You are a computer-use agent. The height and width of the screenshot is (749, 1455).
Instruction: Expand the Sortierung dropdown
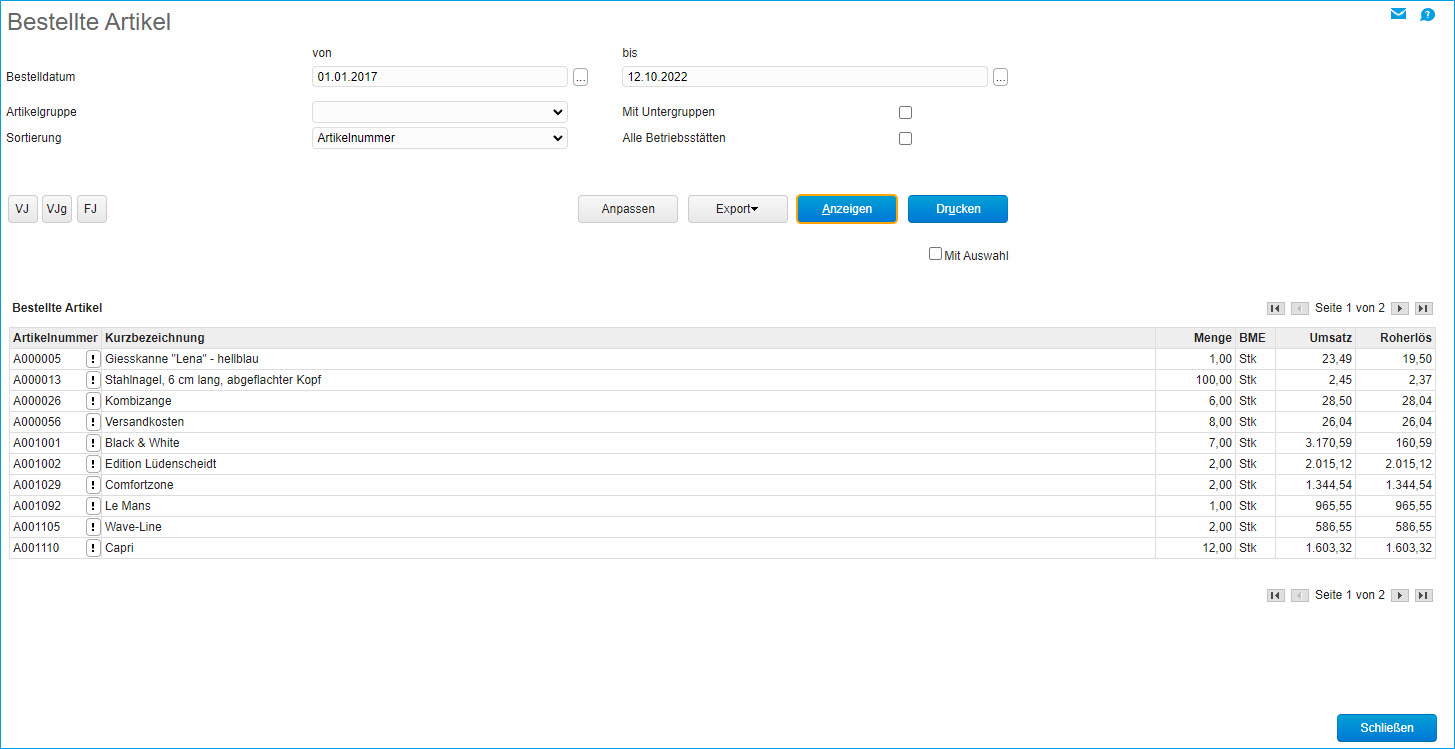[x=440, y=138]
